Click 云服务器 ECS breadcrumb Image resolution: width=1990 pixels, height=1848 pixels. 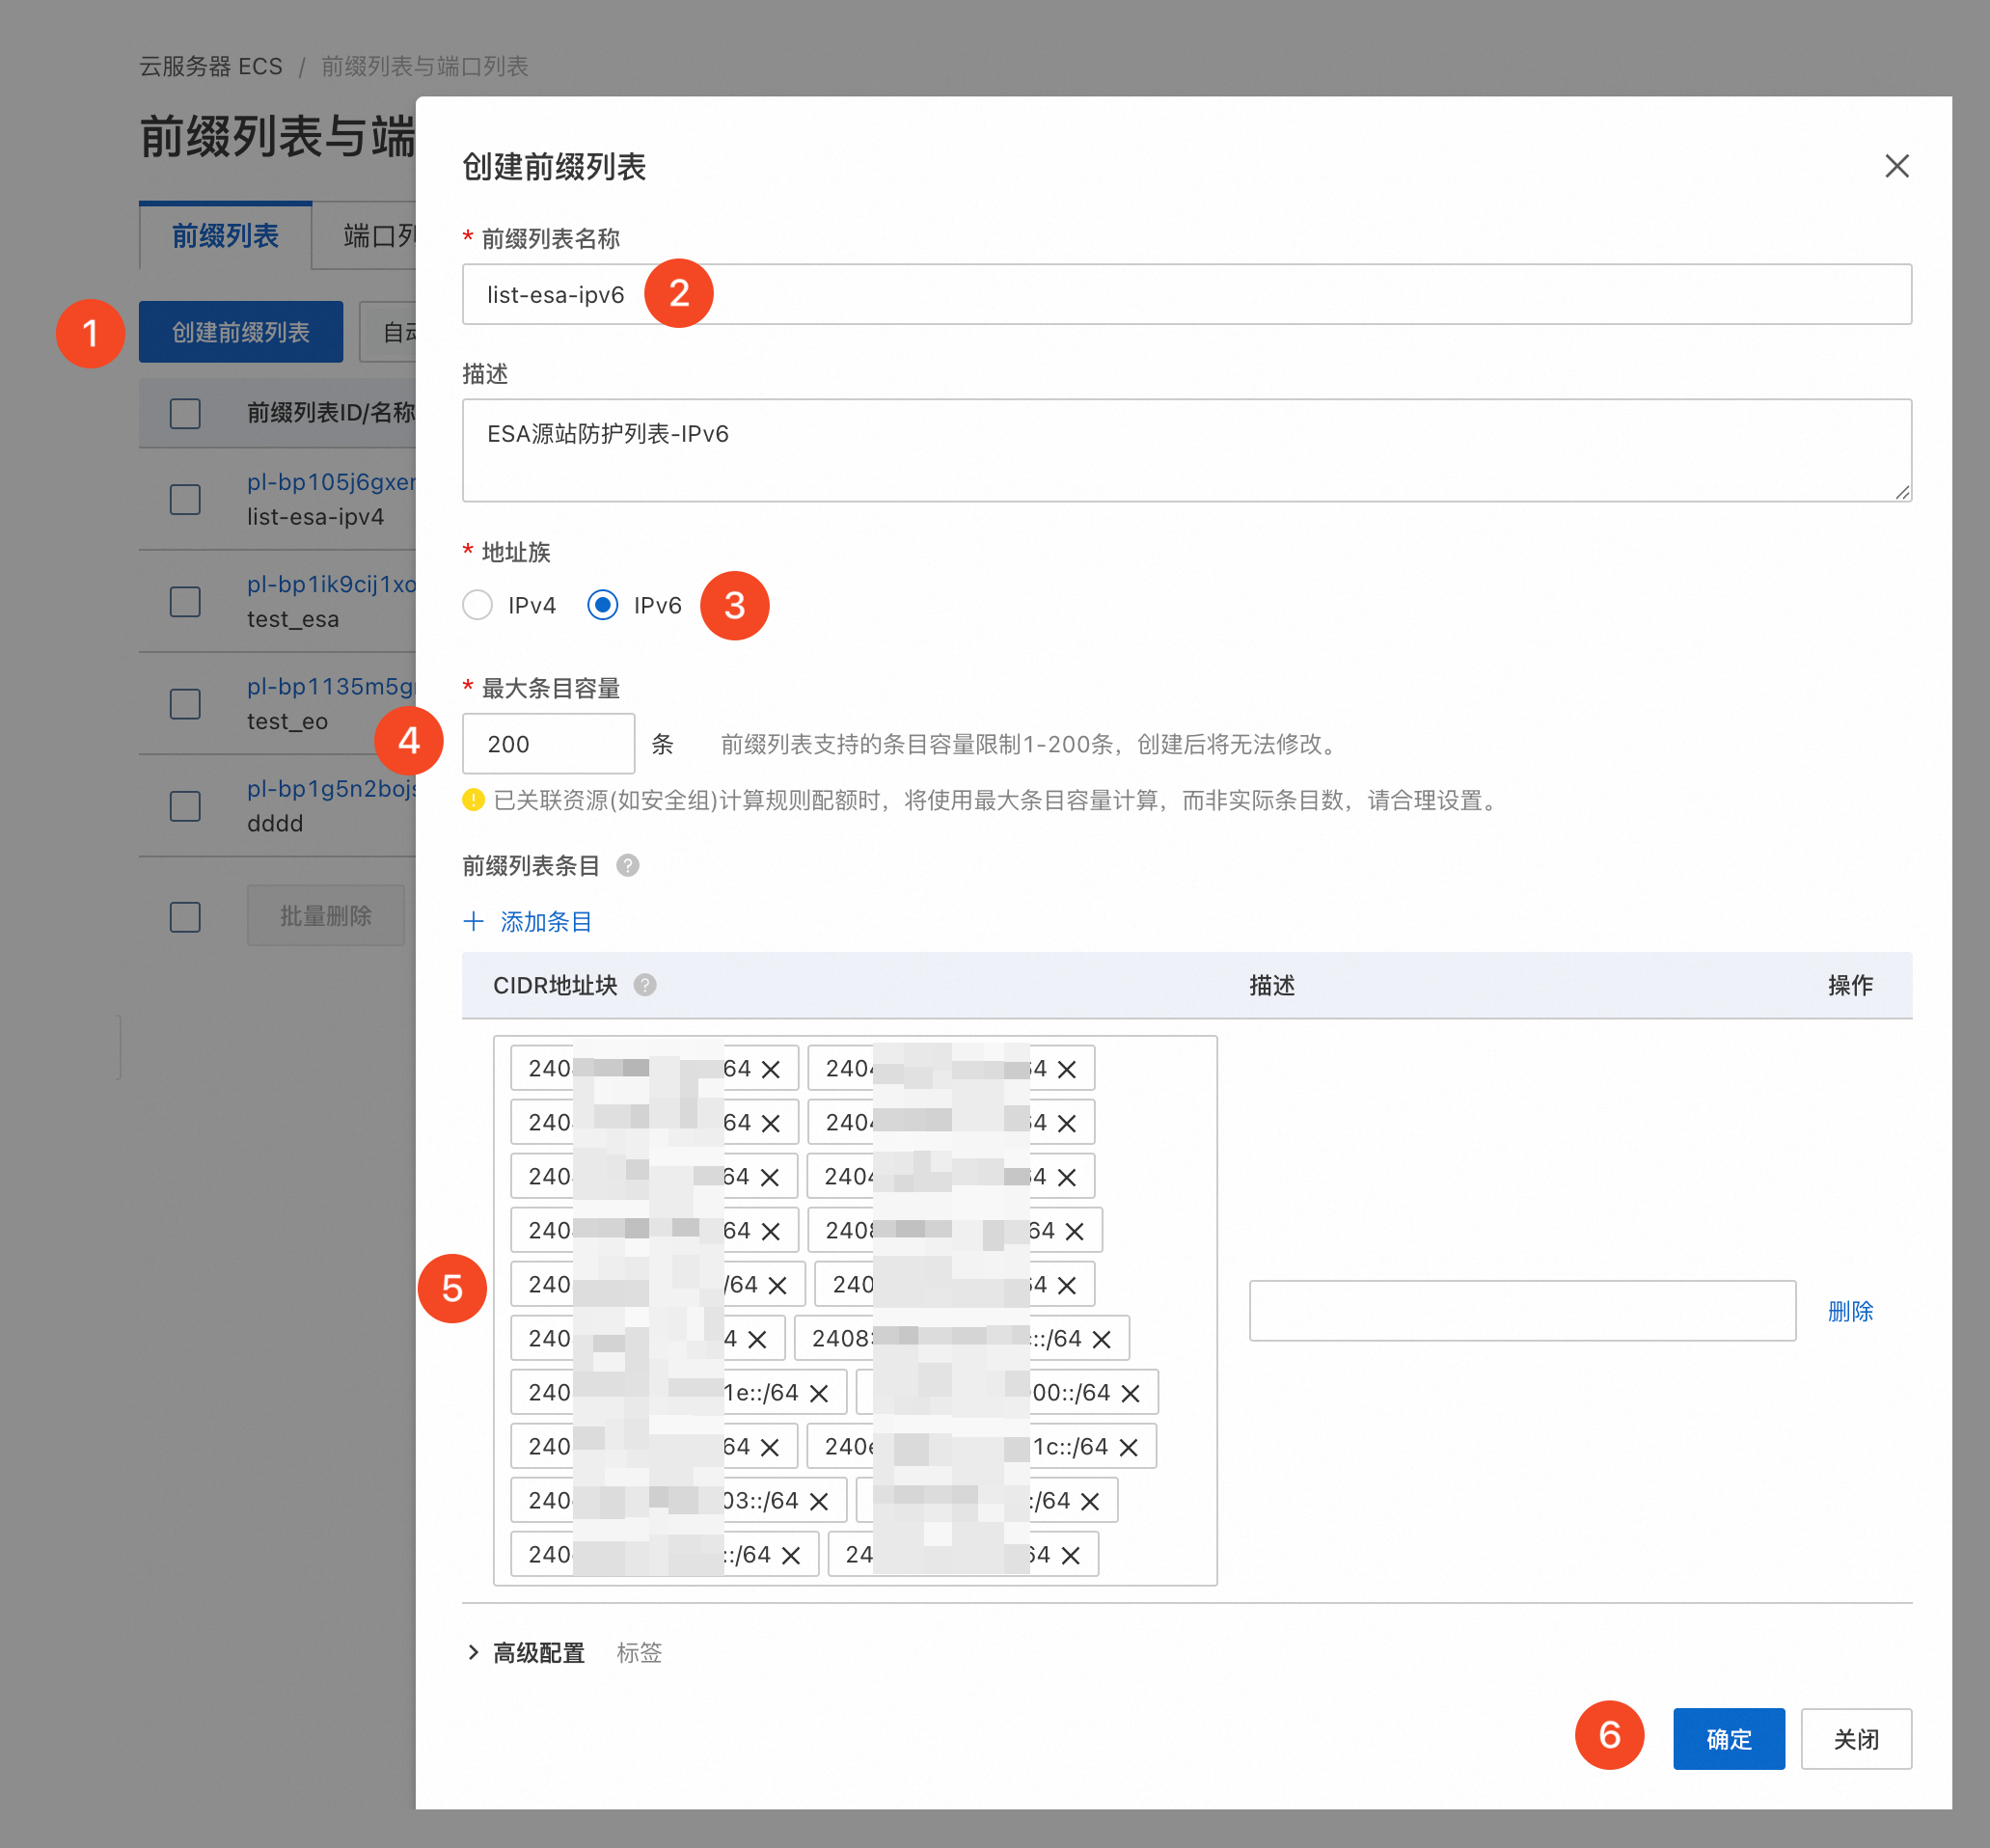[211, 66]
